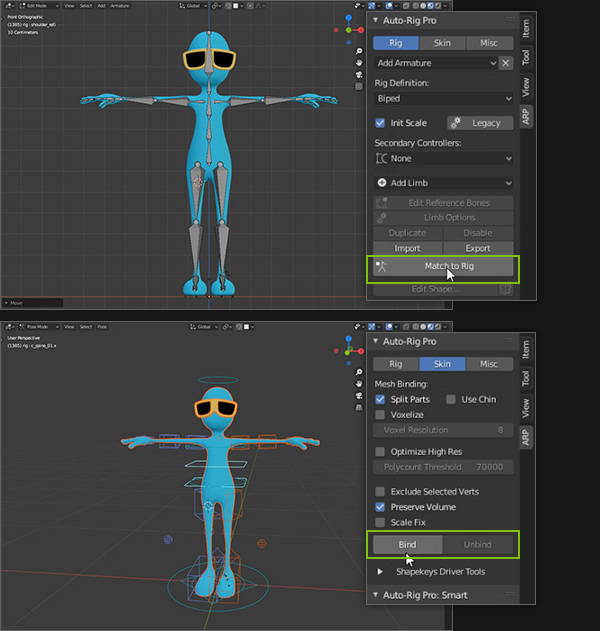Click the Polycount Threshold value field
This screenshot has height=631, width=600.
[x=443, y=467]
